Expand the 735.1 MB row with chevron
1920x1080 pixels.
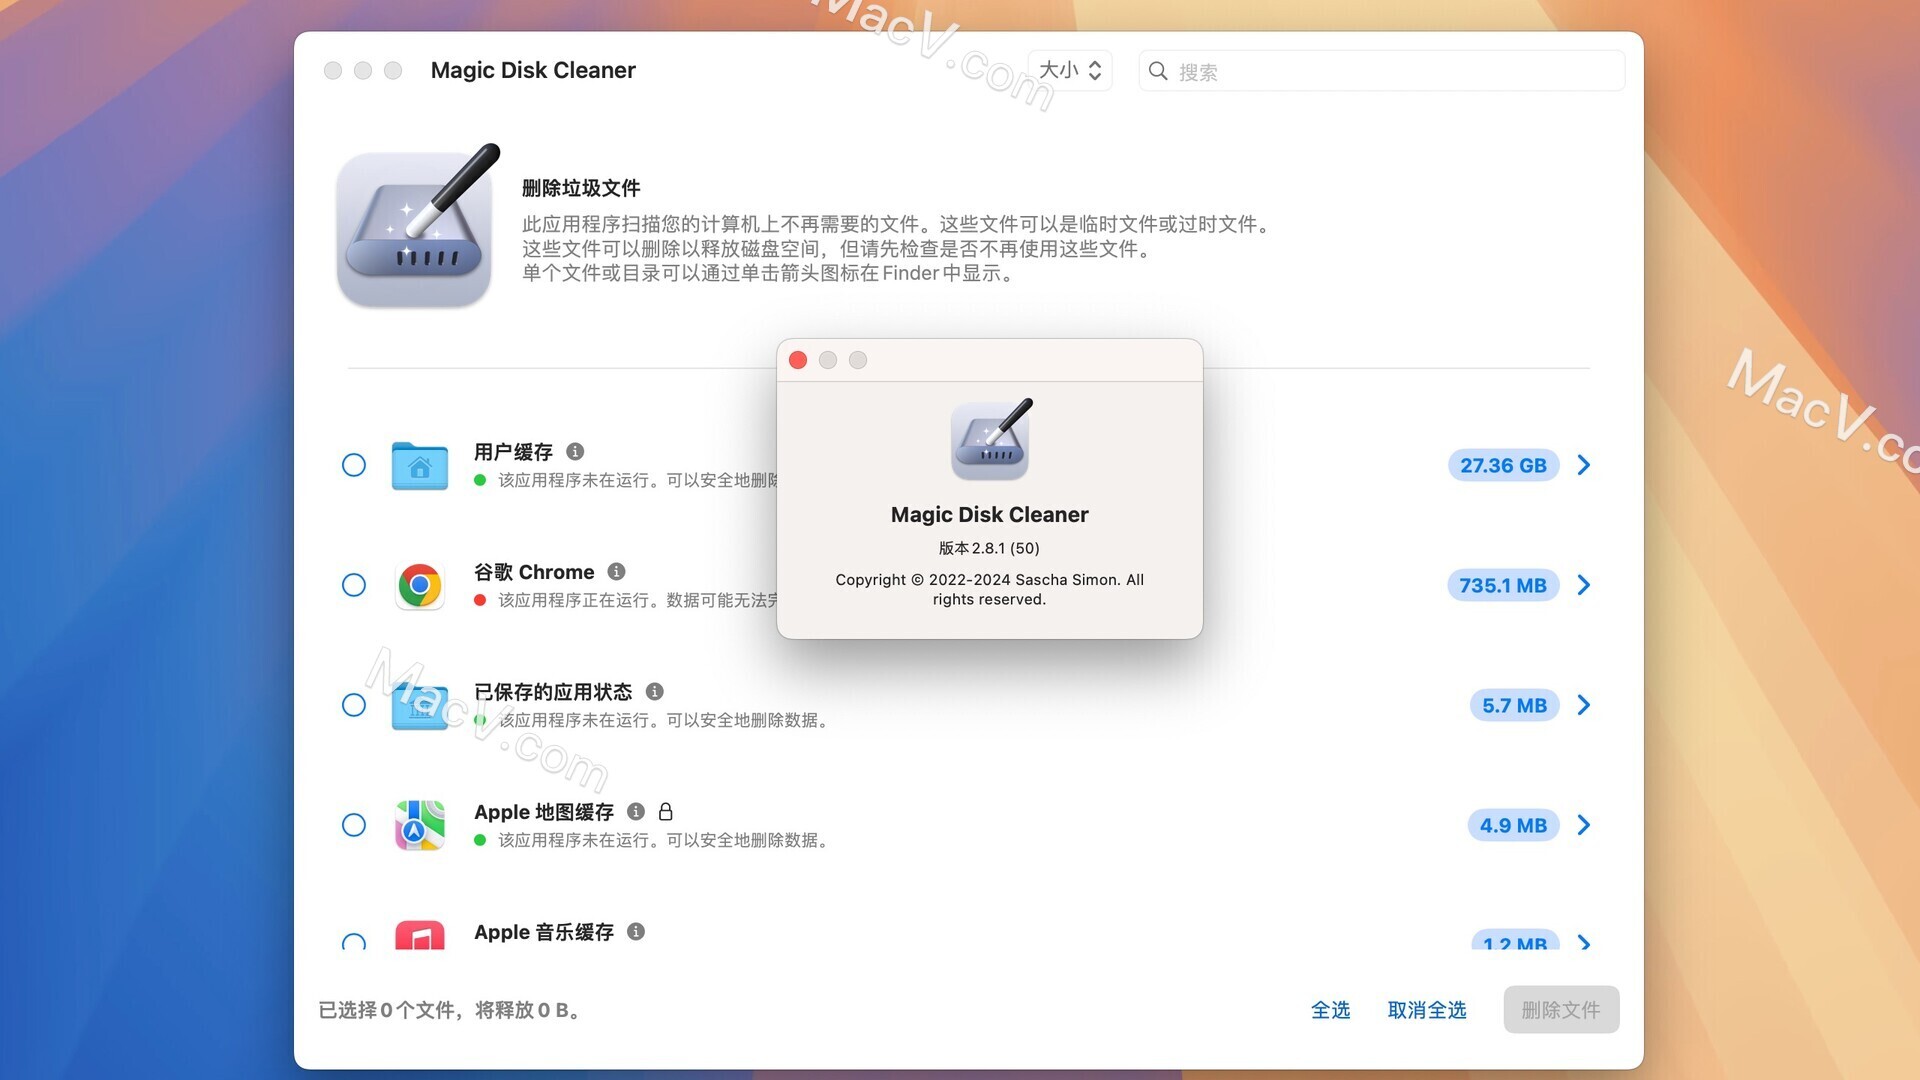(1584, 585)
